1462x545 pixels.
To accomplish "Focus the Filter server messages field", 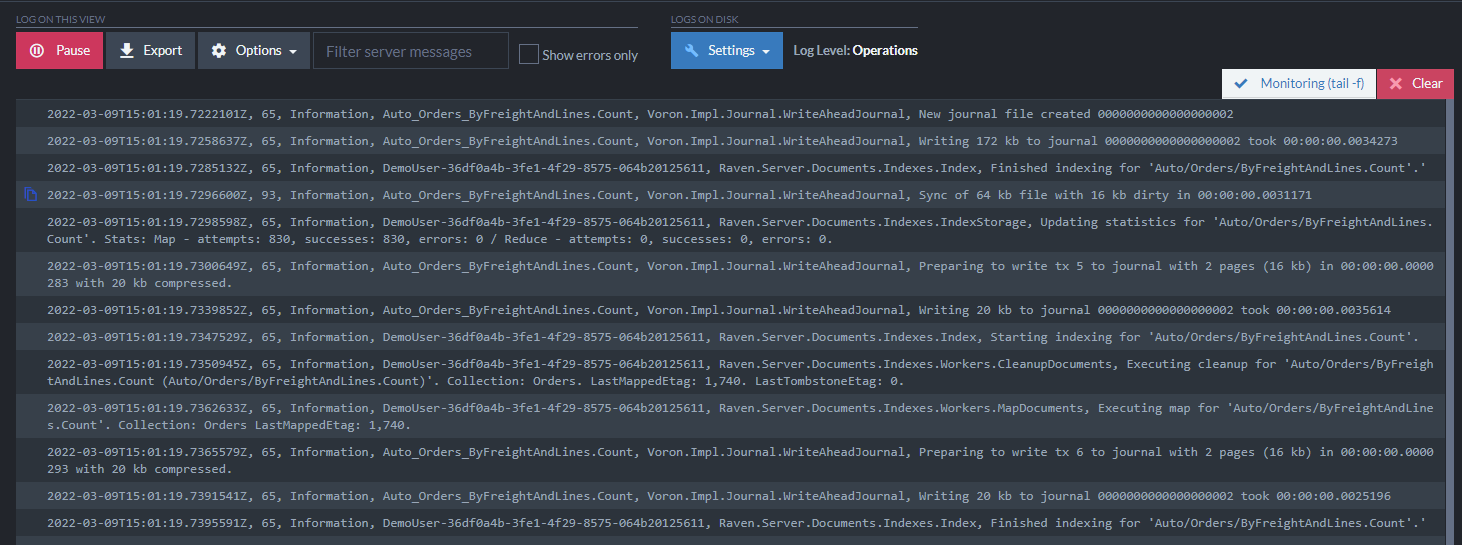I will click(x=411, y=51).
